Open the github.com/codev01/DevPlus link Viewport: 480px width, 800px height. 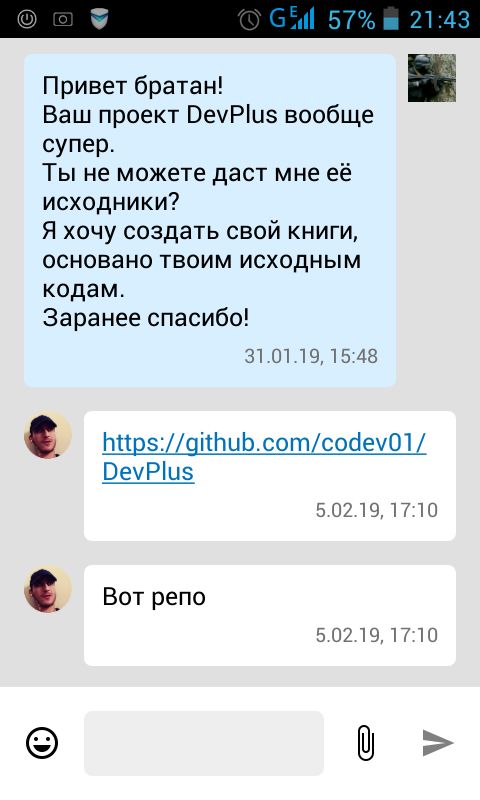[x=264, y=457]
